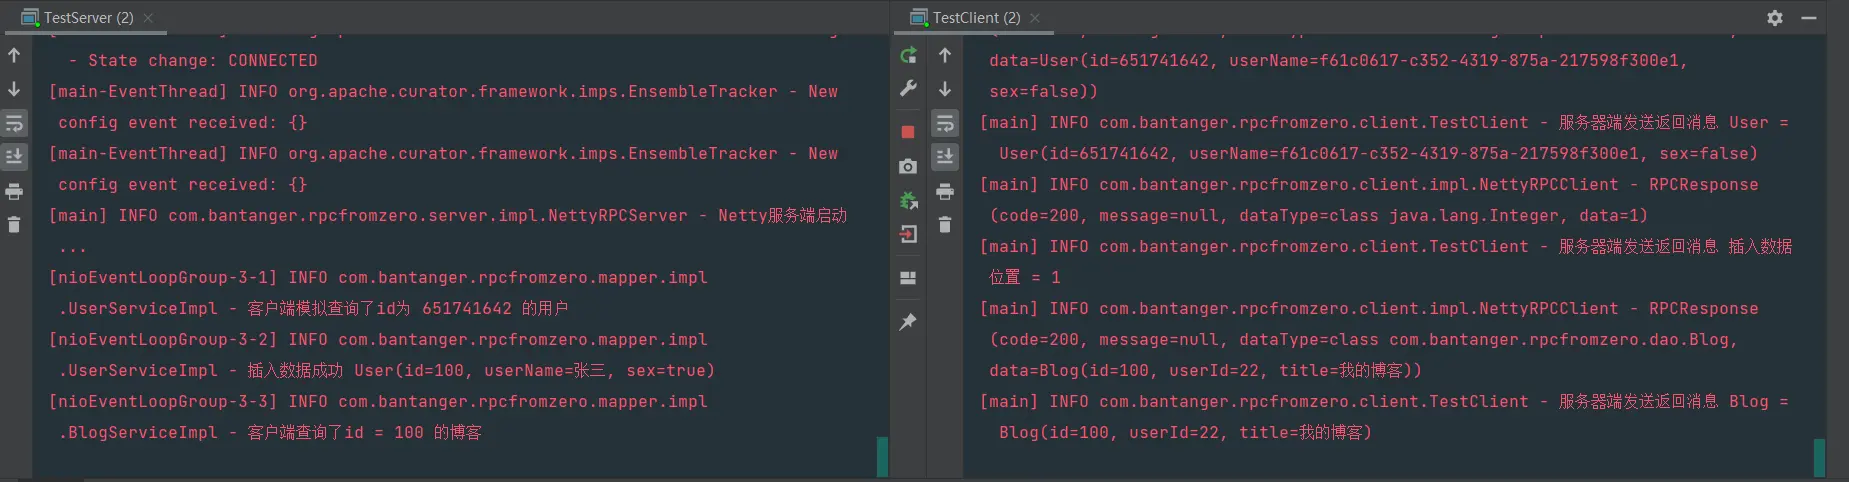Image resolution: width=1849 pixels, height=482 pixels.
Task: Disable soft-wrap in TestClient console
Action: coord(945,124)
